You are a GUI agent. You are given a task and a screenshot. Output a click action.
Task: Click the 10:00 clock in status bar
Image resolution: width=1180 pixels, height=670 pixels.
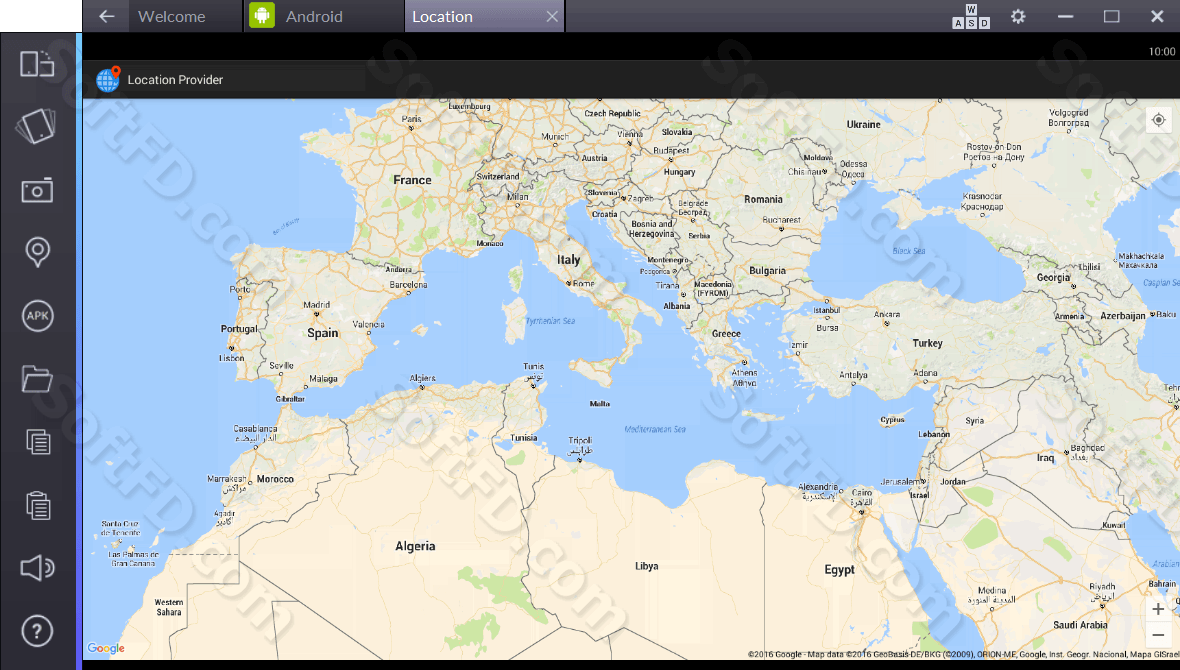pos(1162,51)
